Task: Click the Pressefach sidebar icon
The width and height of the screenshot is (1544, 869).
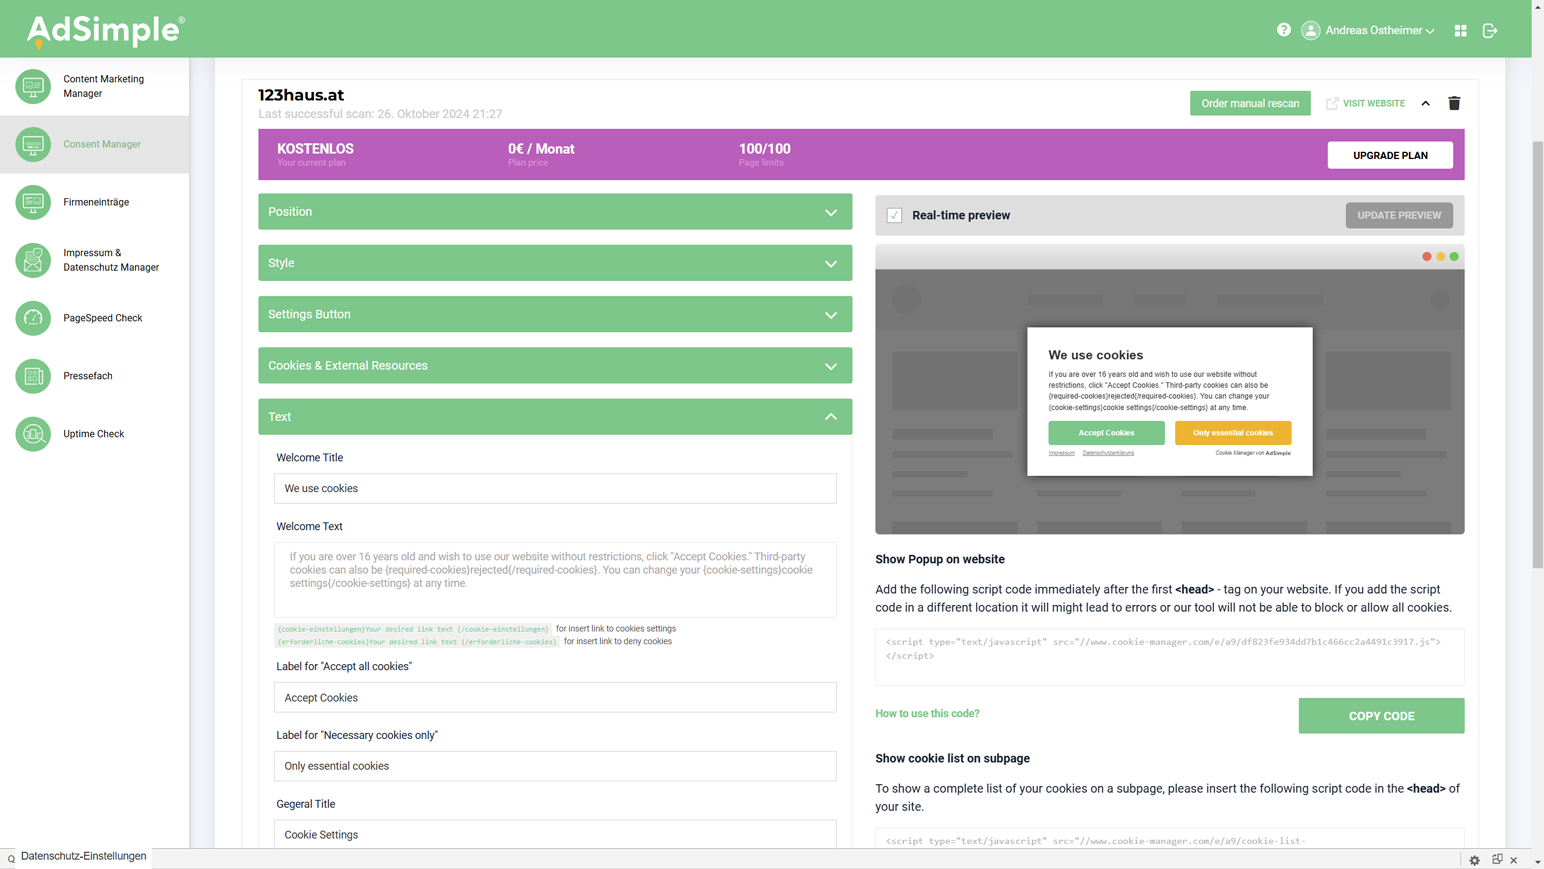Action: tap(33, 376)
